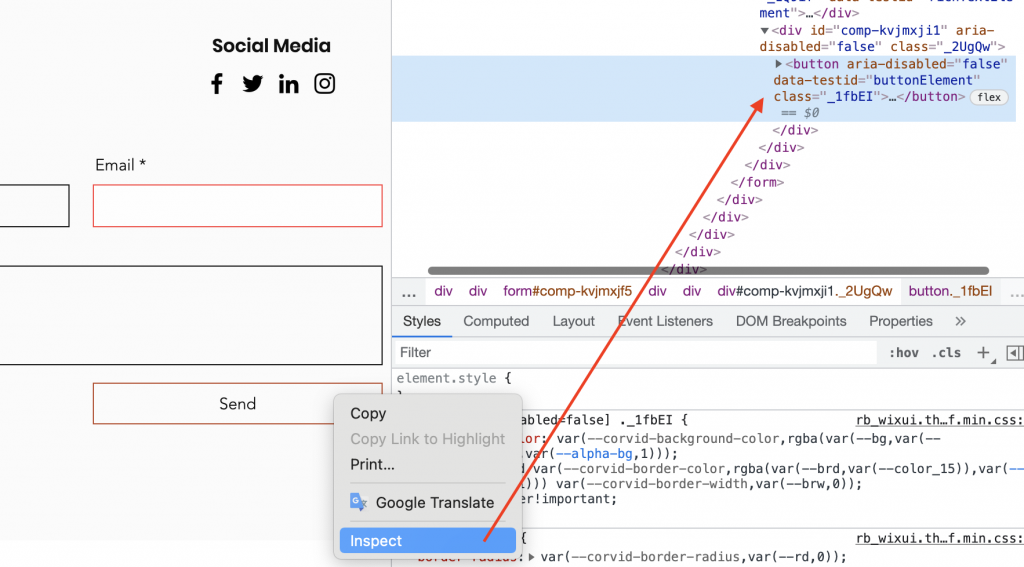1024x567 pixels.
Task: Click the Email input field
Action: pos(237,205)
